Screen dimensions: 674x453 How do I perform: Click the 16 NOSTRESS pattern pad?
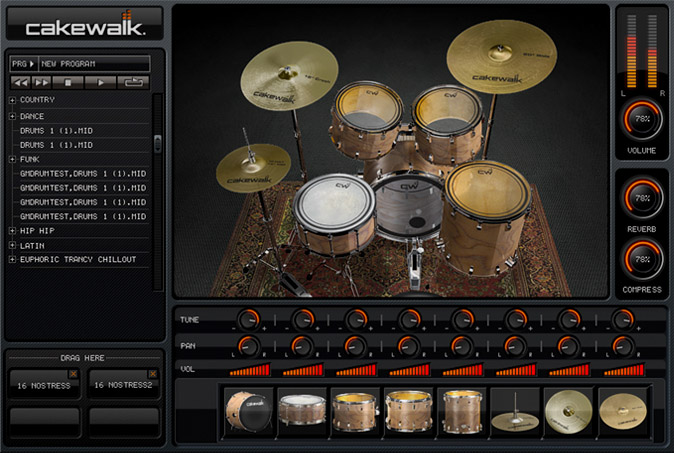pos(44,384)
